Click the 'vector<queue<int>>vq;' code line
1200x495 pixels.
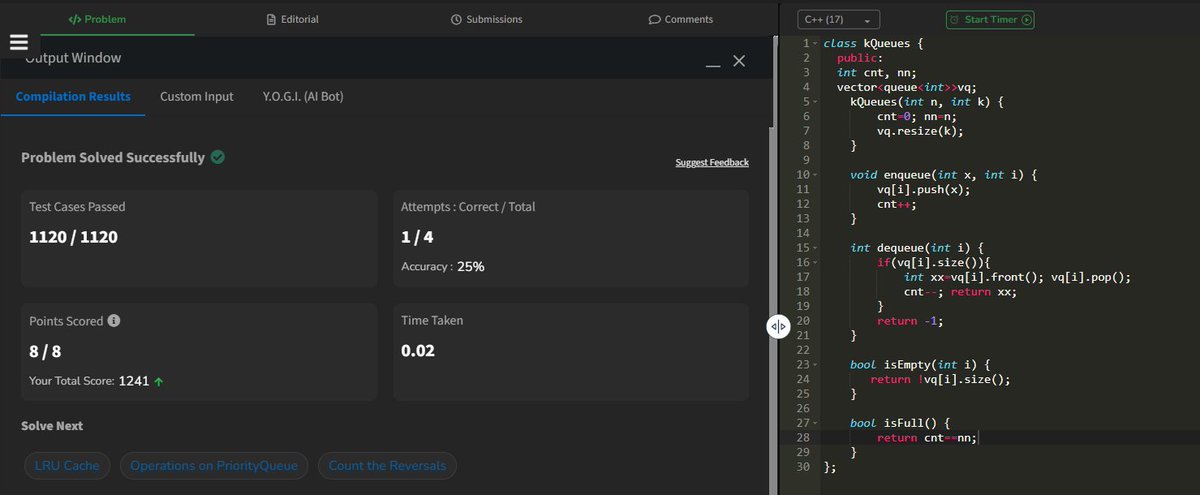pos(906,88)
